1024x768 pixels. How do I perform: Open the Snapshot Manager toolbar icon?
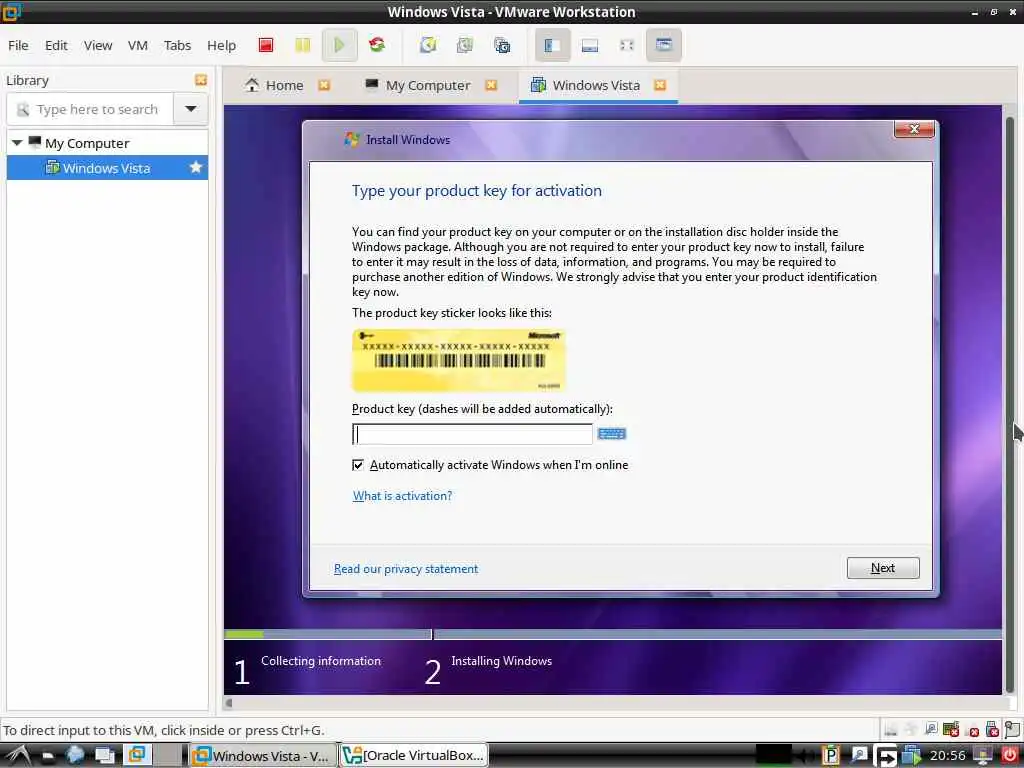(502, 45)
